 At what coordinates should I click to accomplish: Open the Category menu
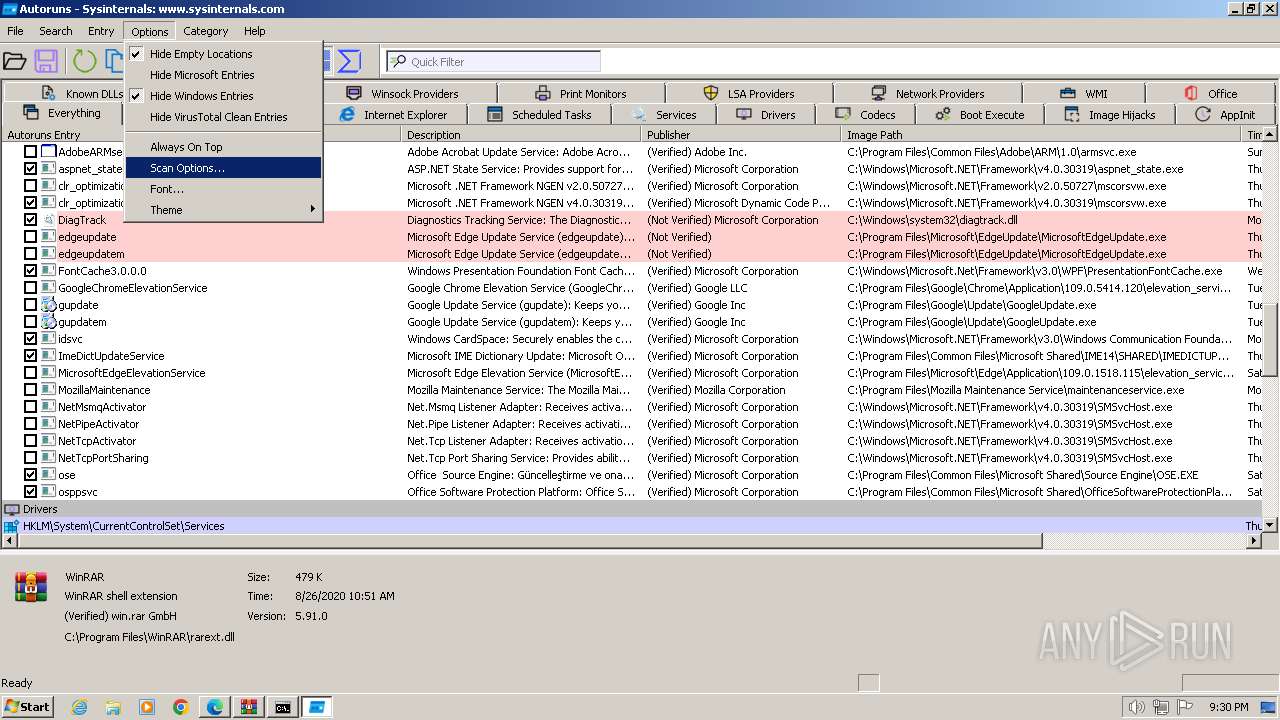pos(206,31)
